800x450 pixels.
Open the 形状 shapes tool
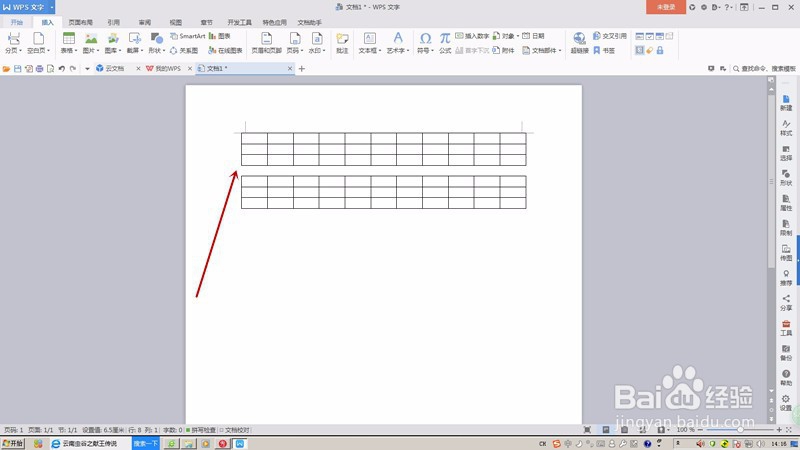tap(156, 39)
